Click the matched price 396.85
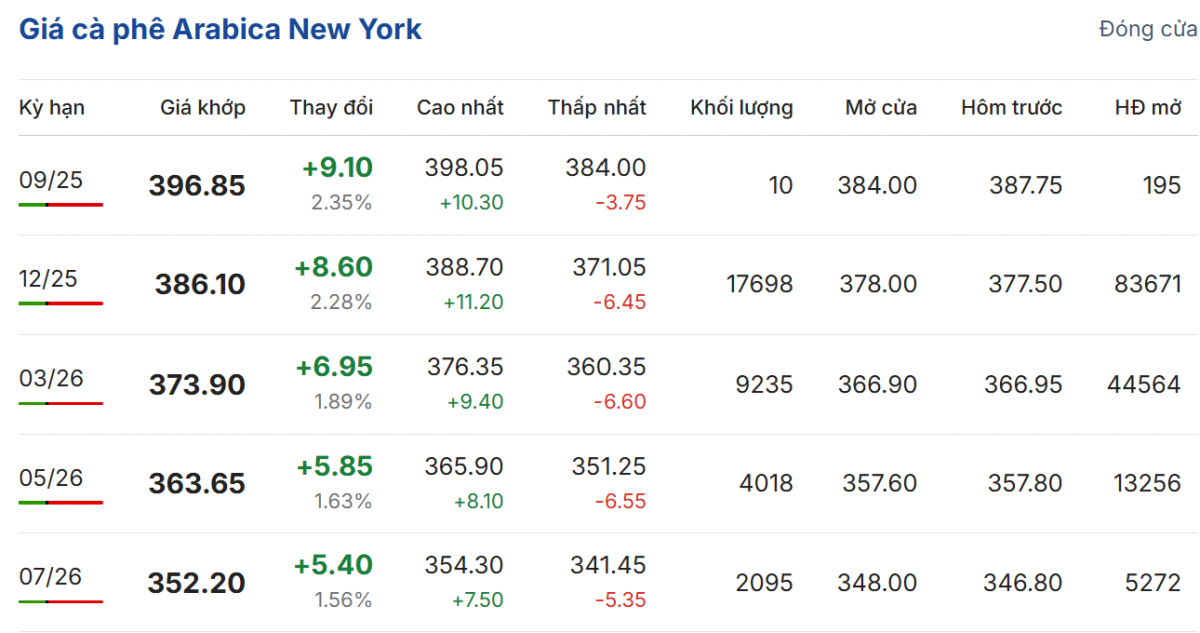 pyautogui.click(x=197, y=186)
